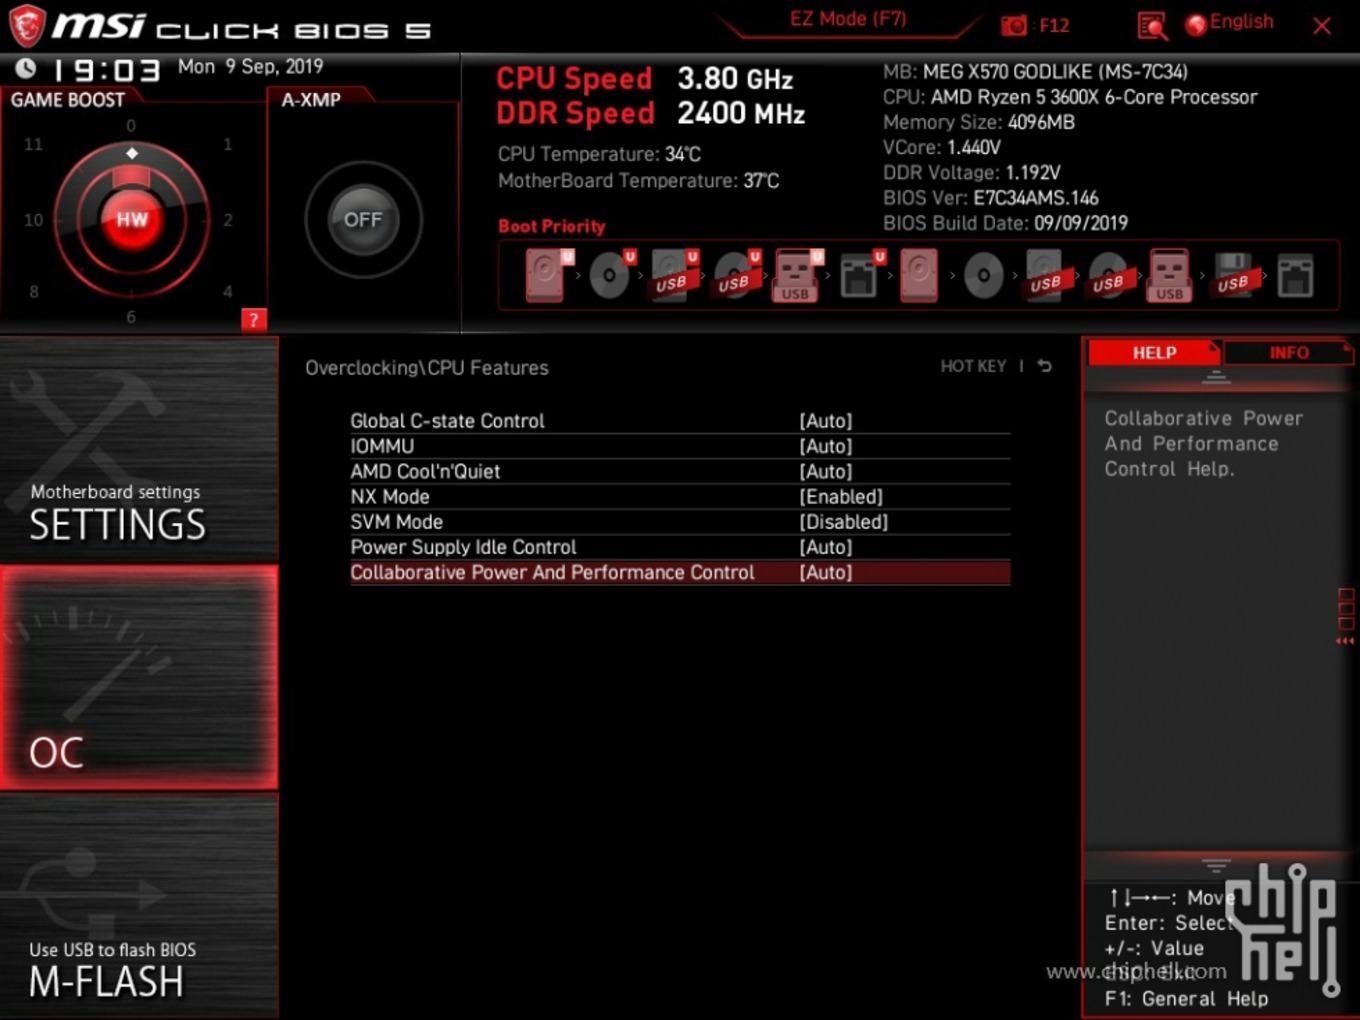This screenshot has height=1020, width=1360.
Task: Select the legacy hard disk boot icon without U badge
Action: [919, 275]
